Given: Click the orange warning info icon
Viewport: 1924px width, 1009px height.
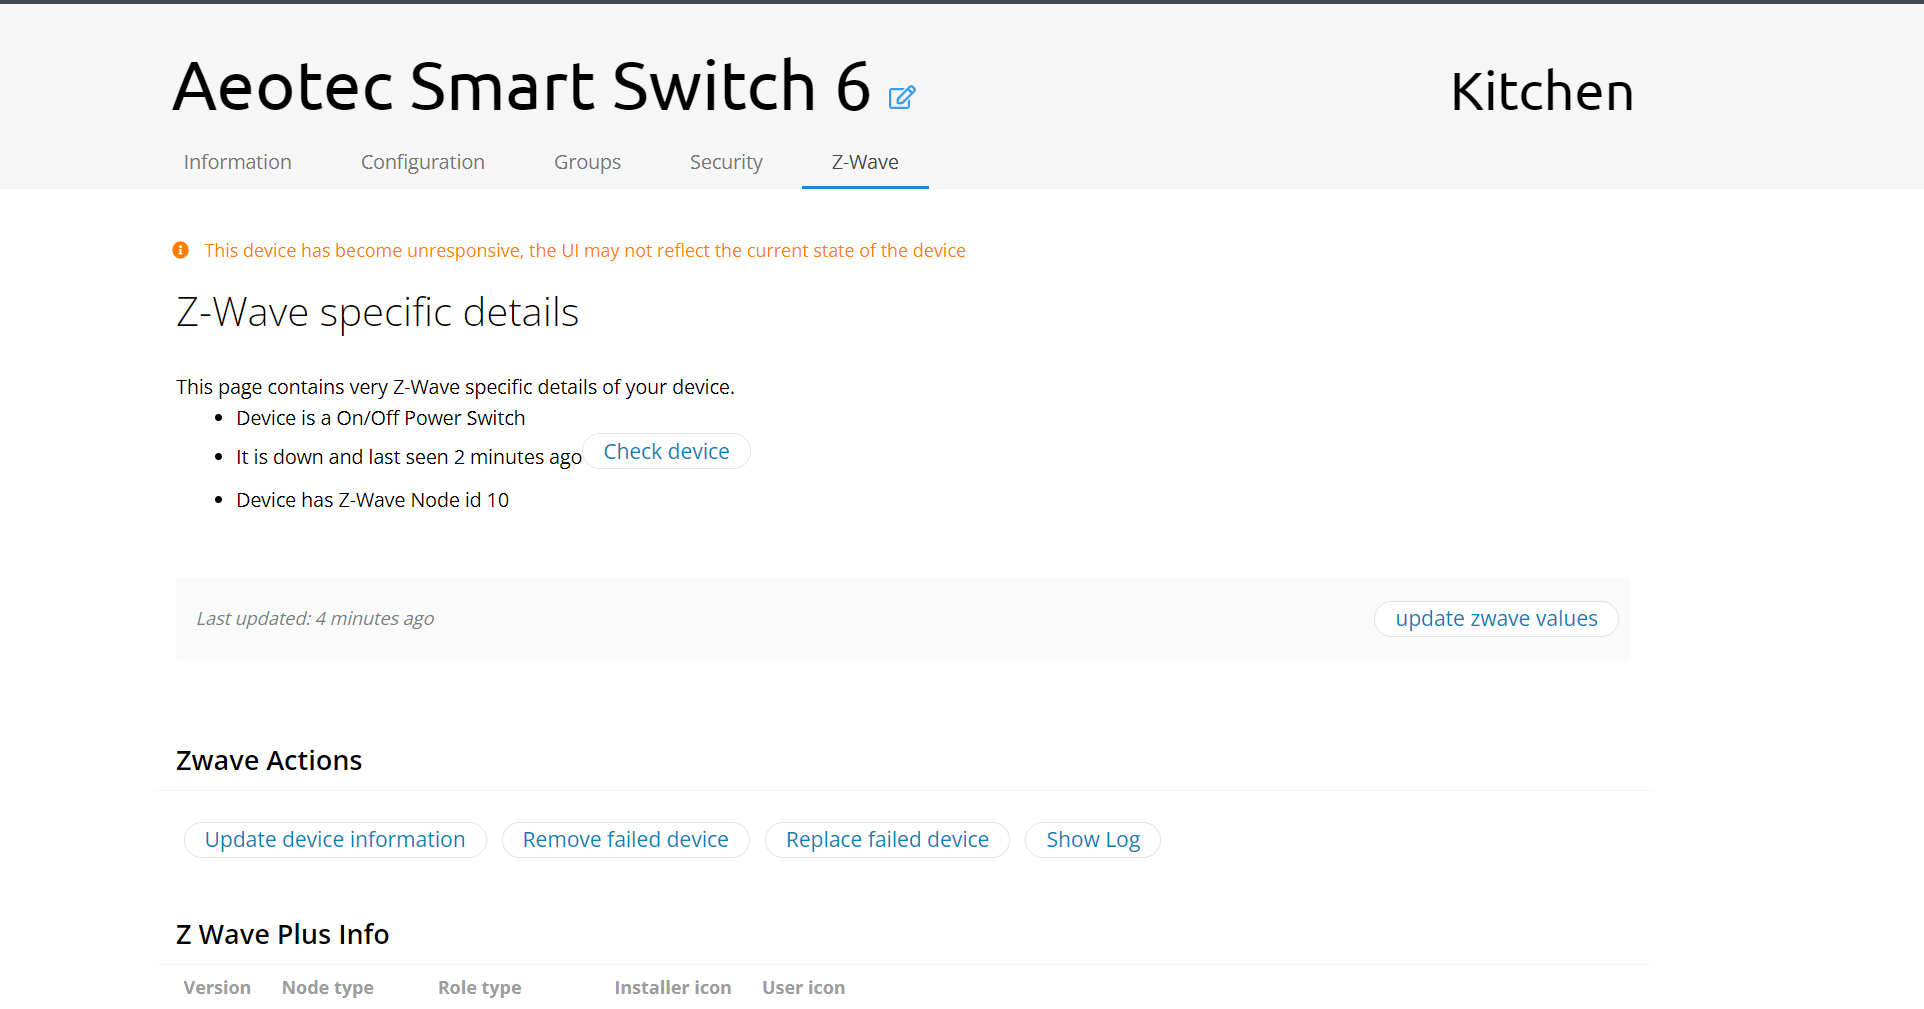Looking at the screenshot, I should (181, 250).
